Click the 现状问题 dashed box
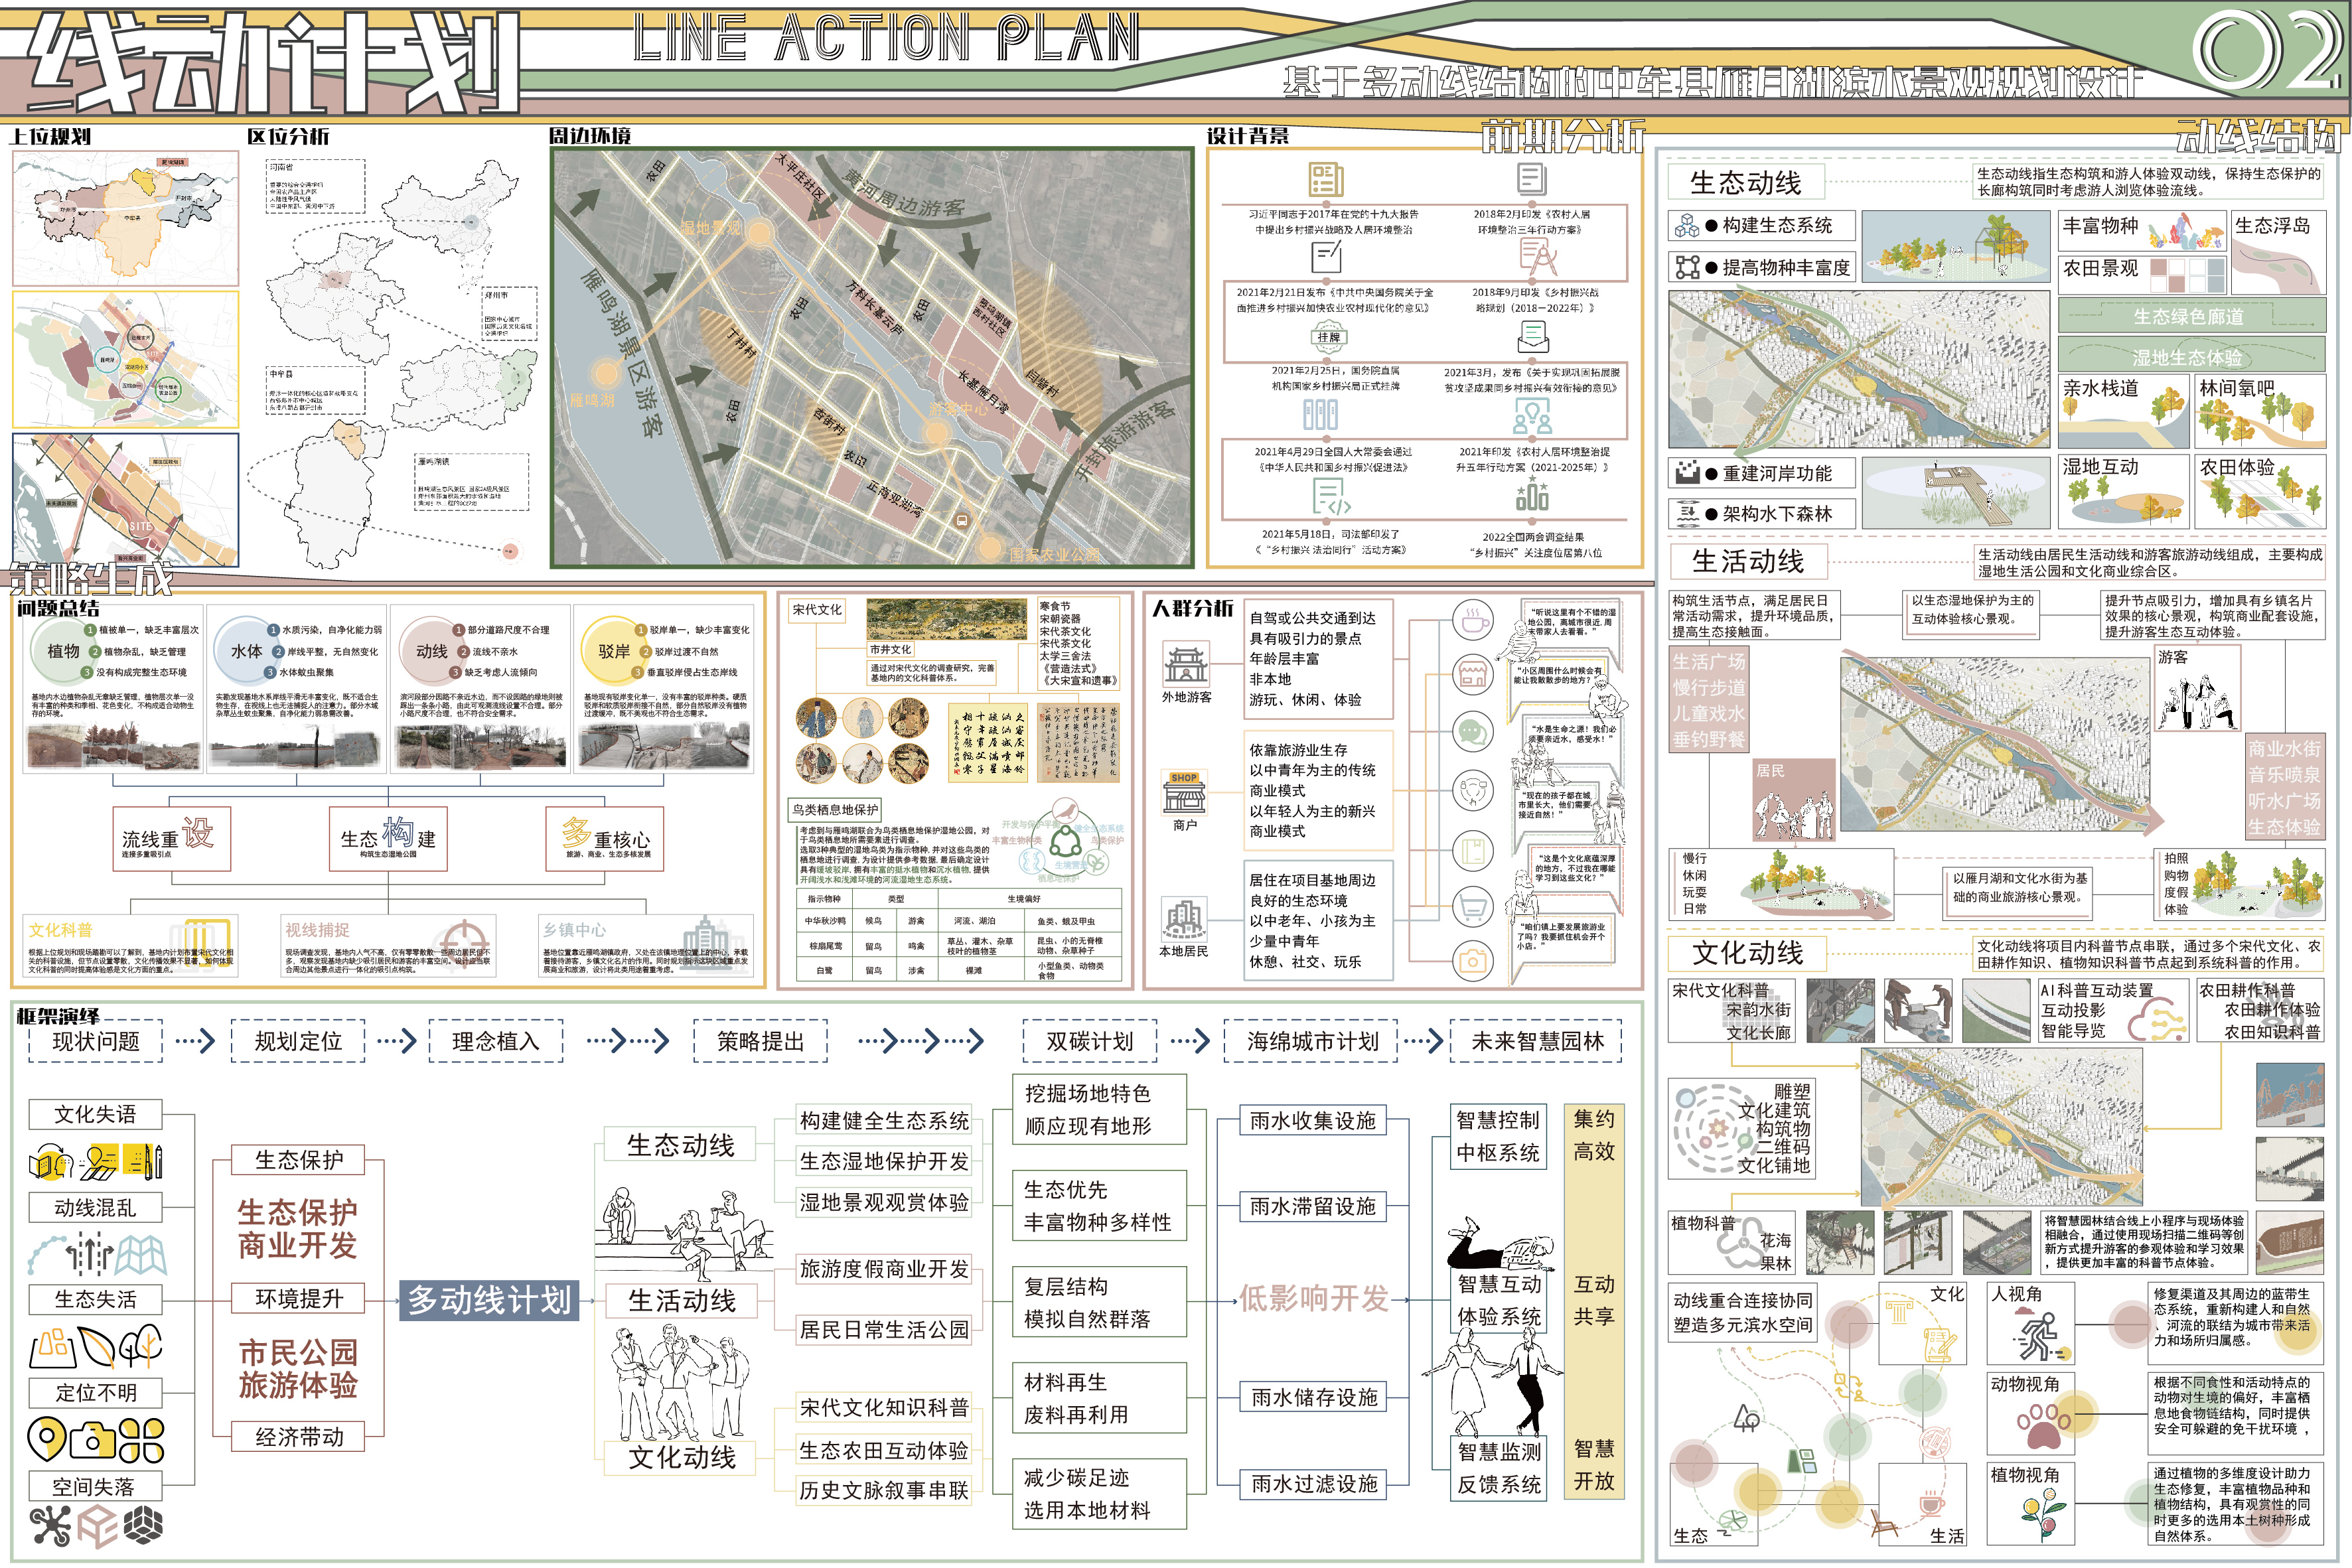This screenshot has width=2352, height=1568. [x=96, y=1041]
